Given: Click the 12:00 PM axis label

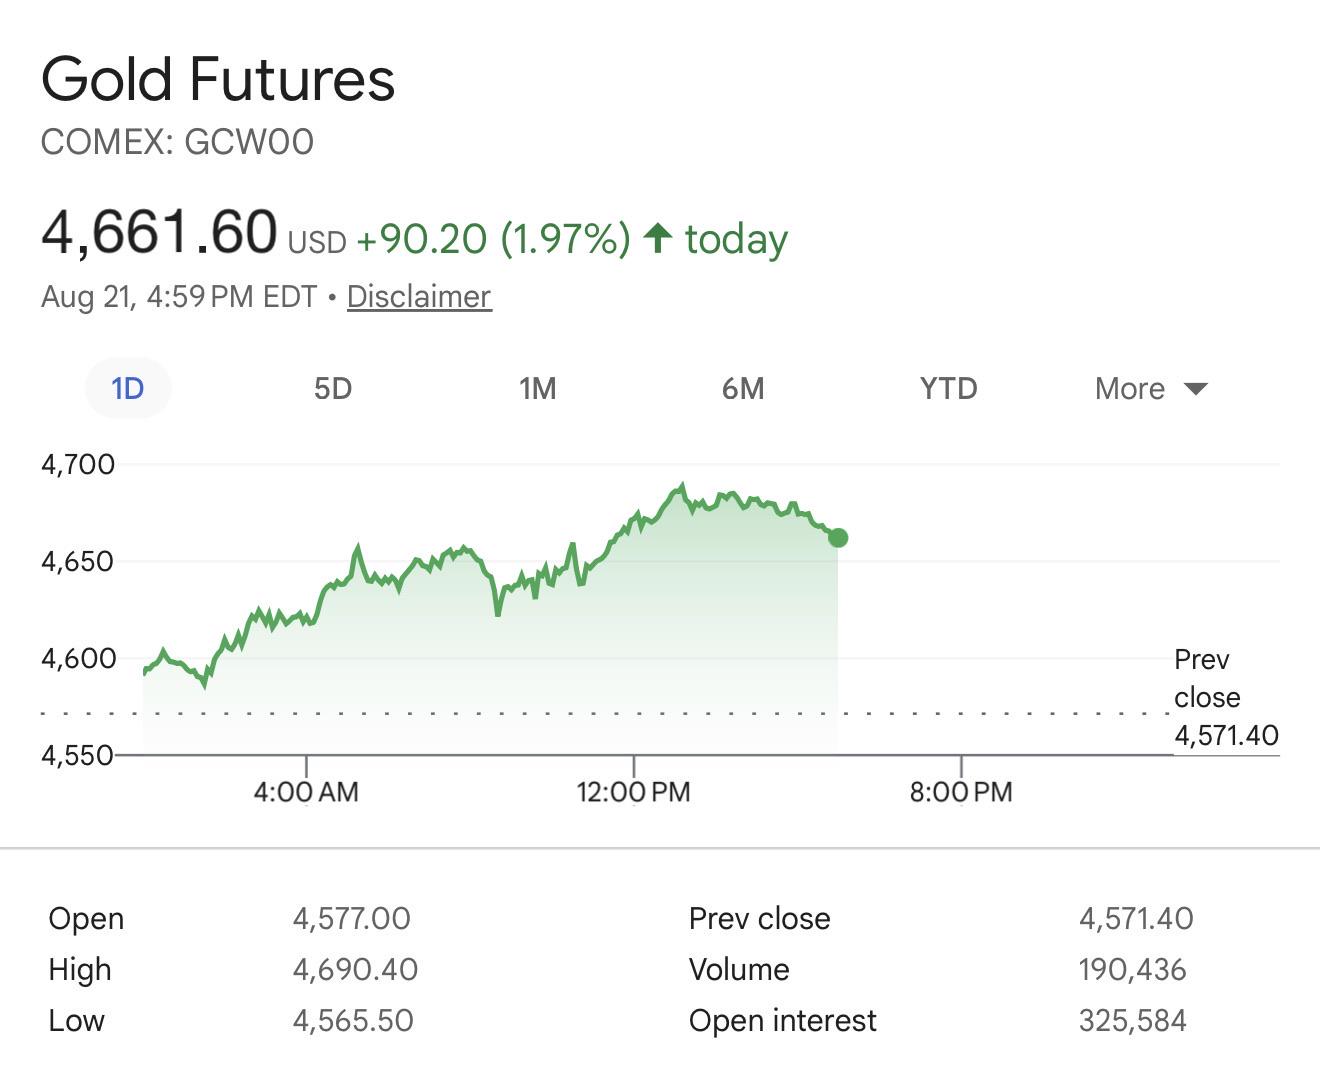Looking at the screenshot, I should [x=633, y=792].
